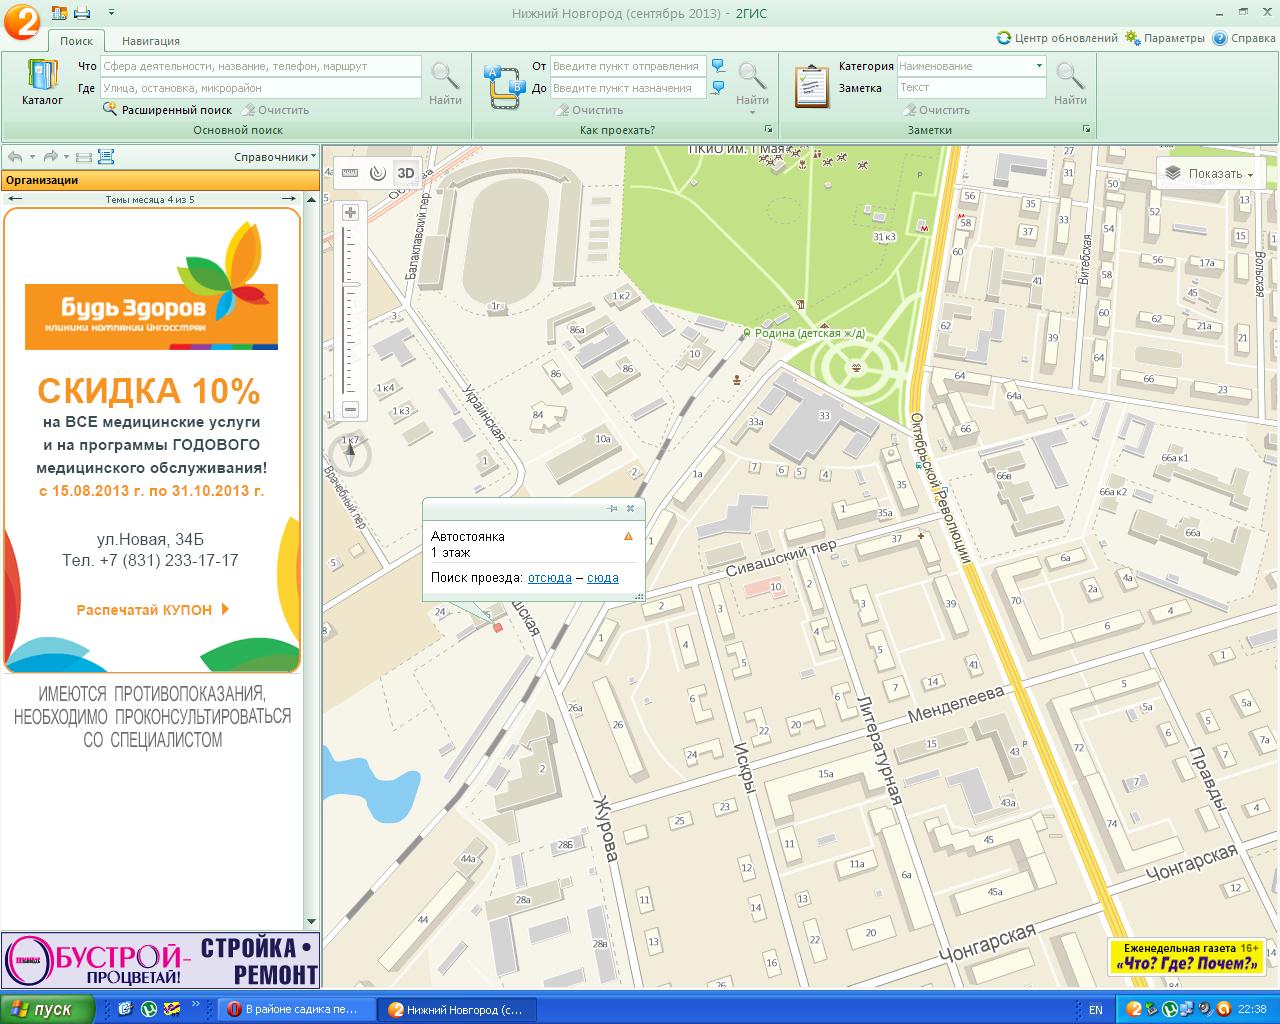The image size is (1280, 1024).
Task: Toggle 3D map view
Action: pyautogui.click(x=405, y=173)
